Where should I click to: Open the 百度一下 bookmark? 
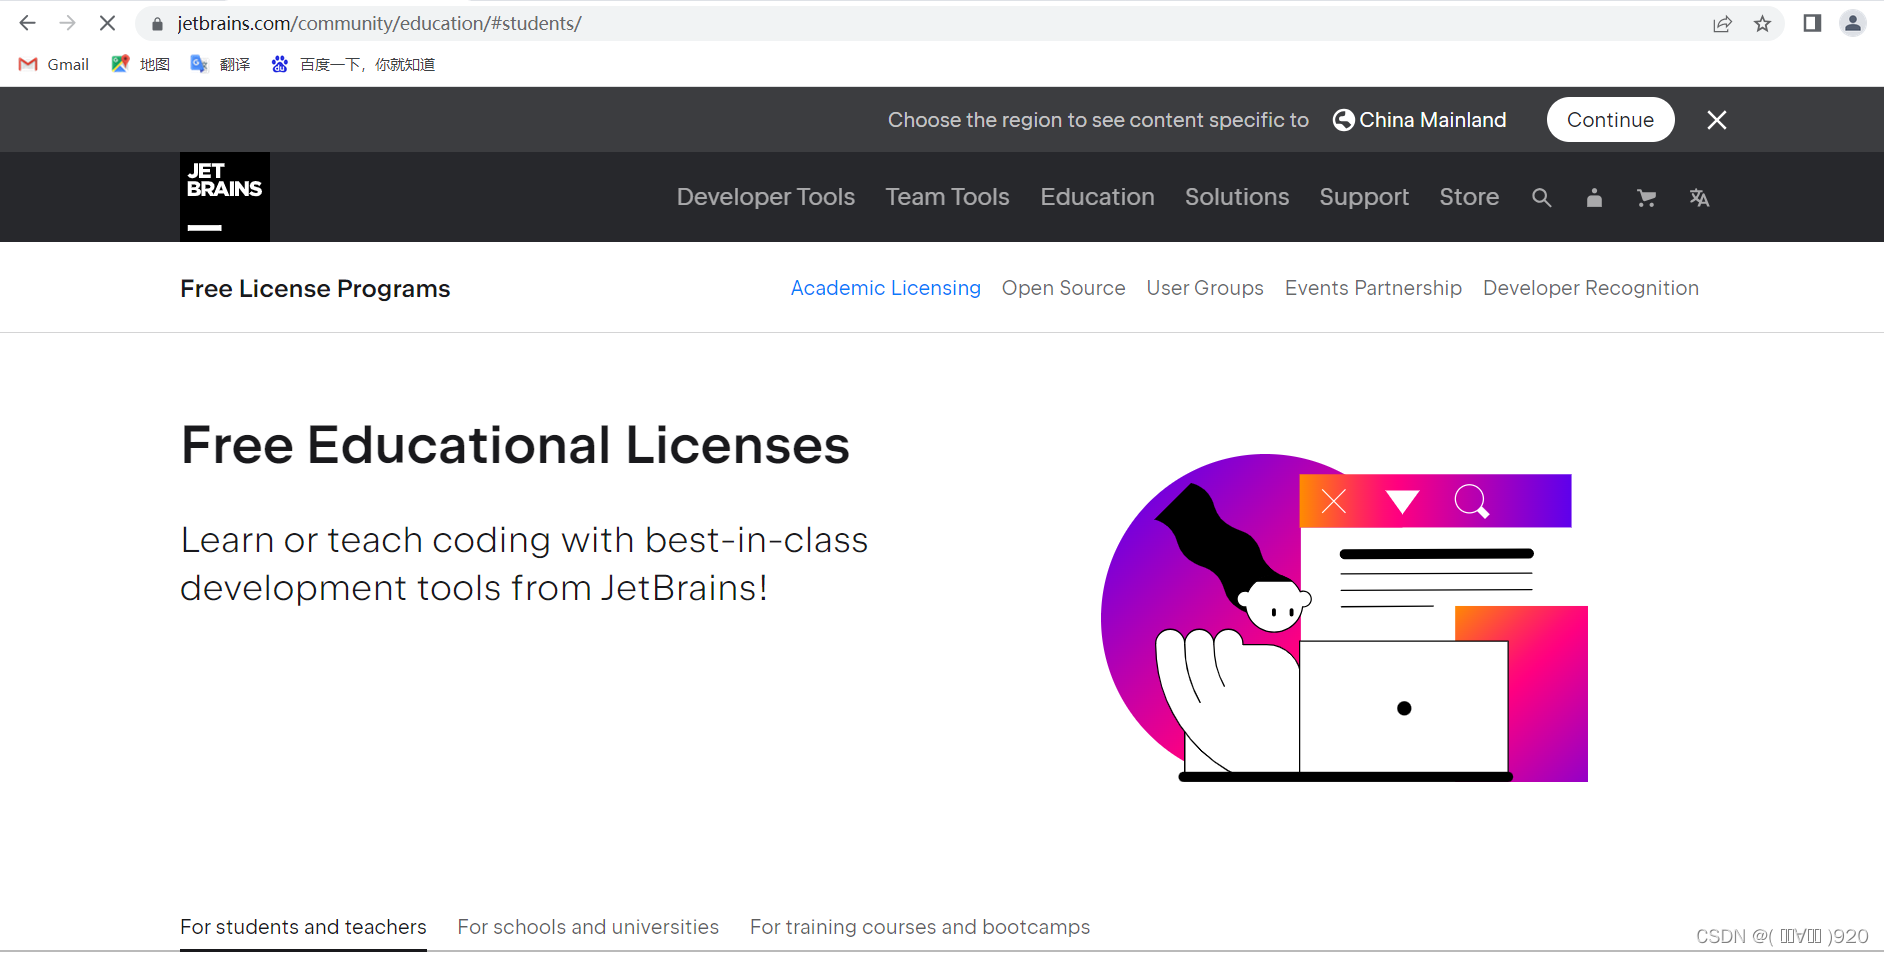[353, 64]
